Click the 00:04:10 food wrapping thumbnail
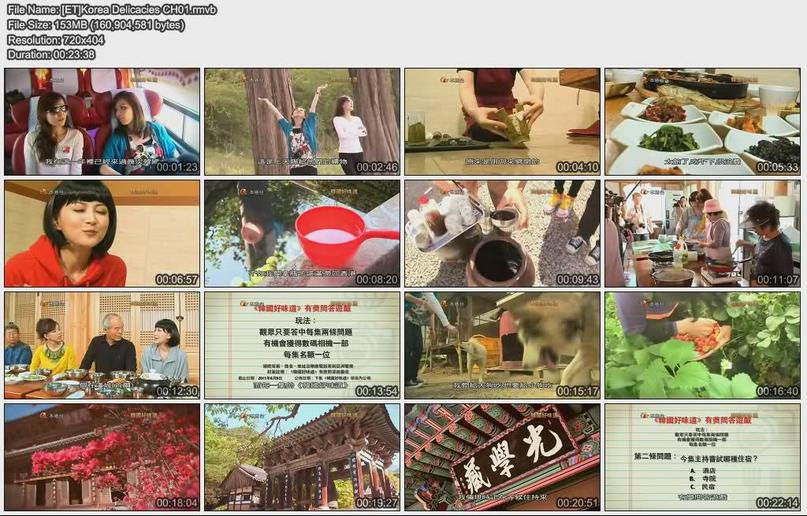The image size is (807, 516). point(502,122)
